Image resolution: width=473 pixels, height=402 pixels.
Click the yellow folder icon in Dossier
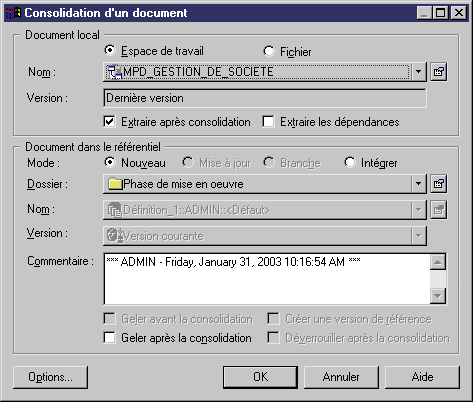tap(115, 184)
